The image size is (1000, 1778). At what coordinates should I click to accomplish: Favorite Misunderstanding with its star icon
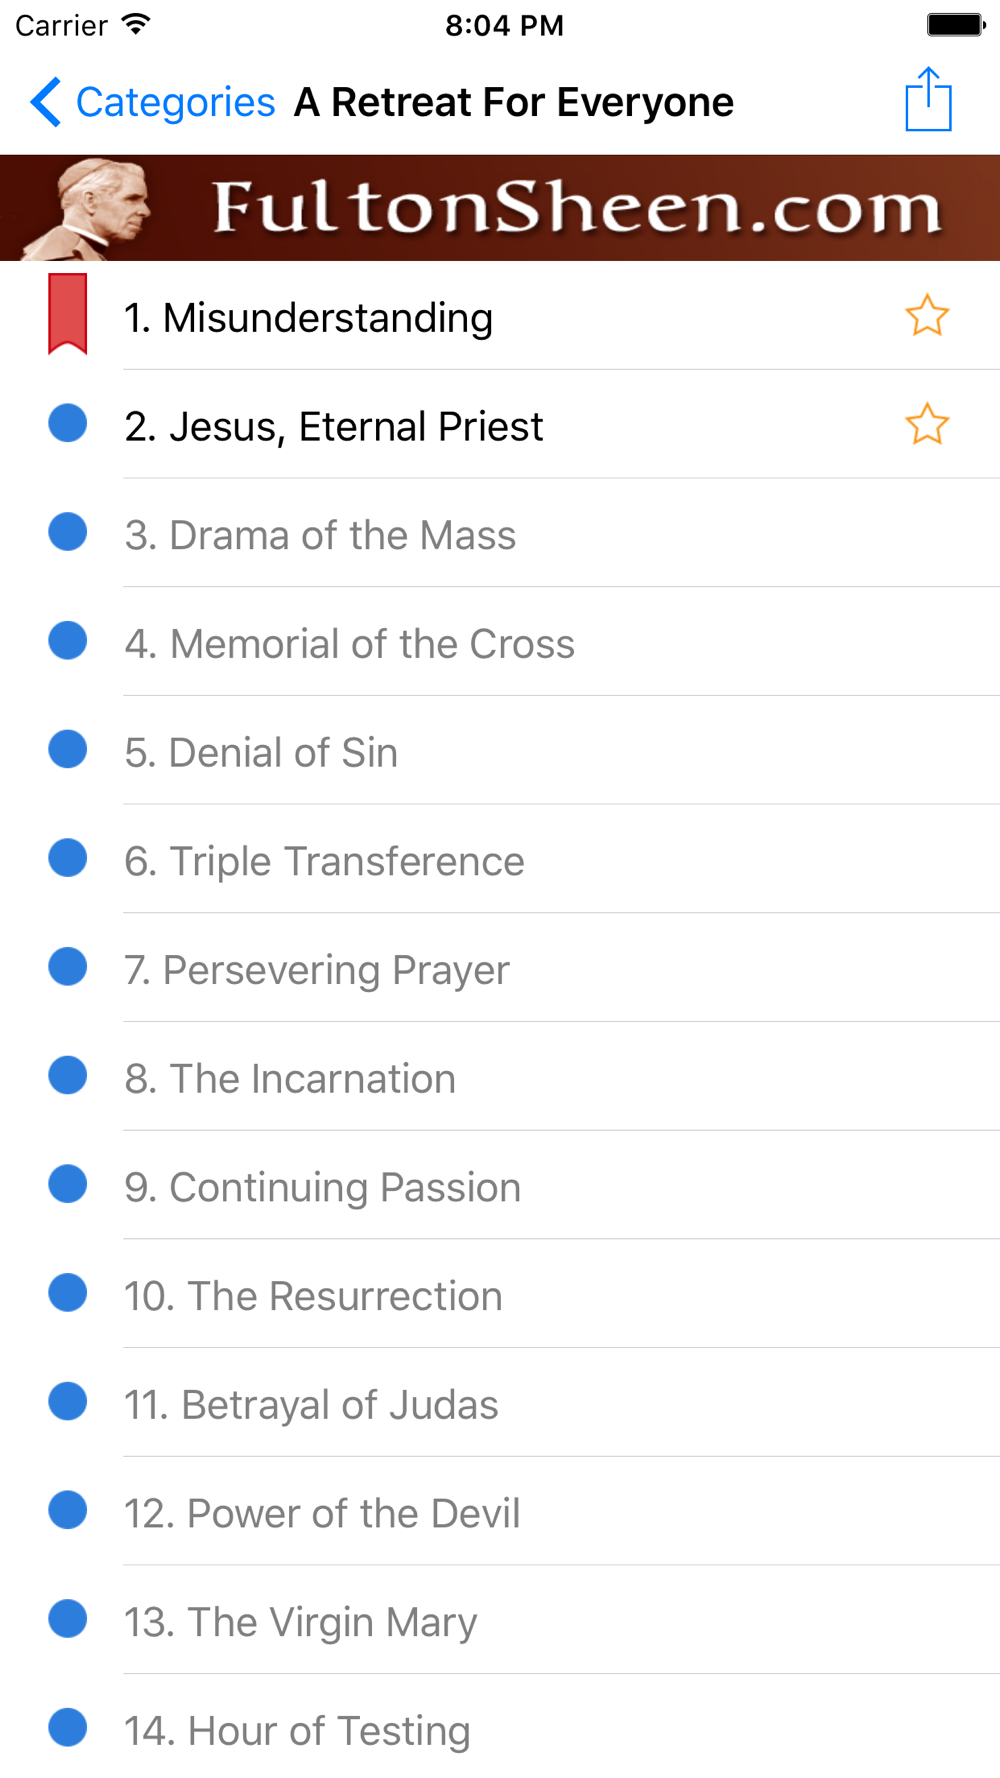927,316
